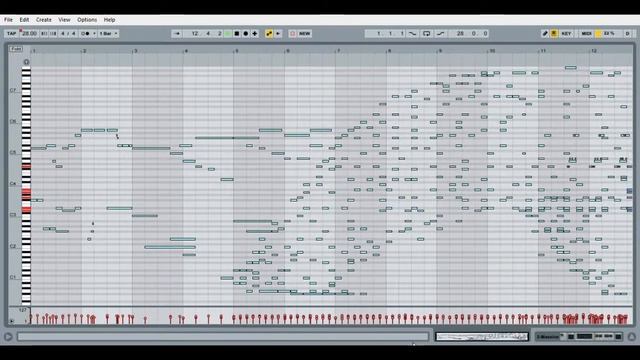Open the View menu
The image size is (640, 360).
pyautogui.click(x=64, y=20)
